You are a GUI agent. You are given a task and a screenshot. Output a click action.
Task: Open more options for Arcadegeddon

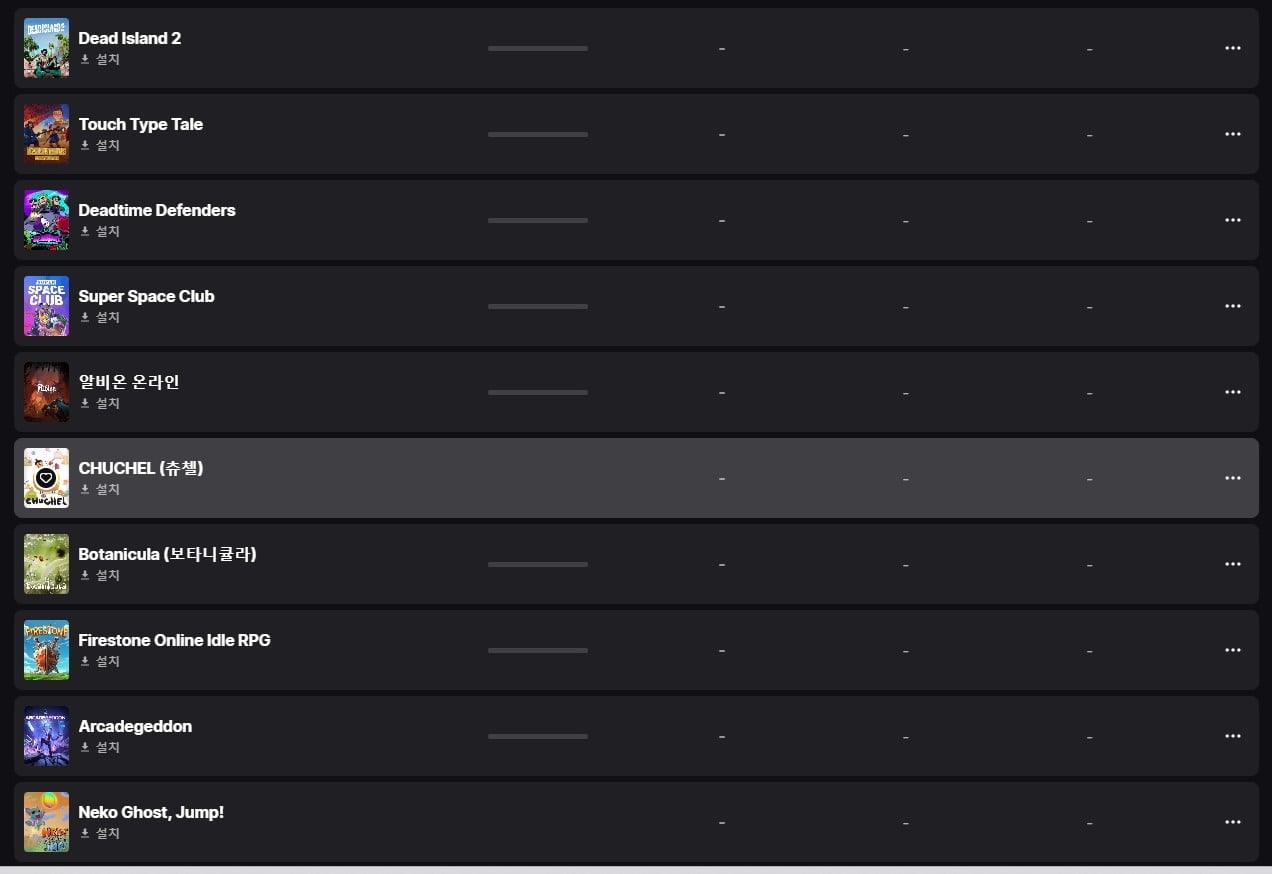click(x=1233, y=736)
